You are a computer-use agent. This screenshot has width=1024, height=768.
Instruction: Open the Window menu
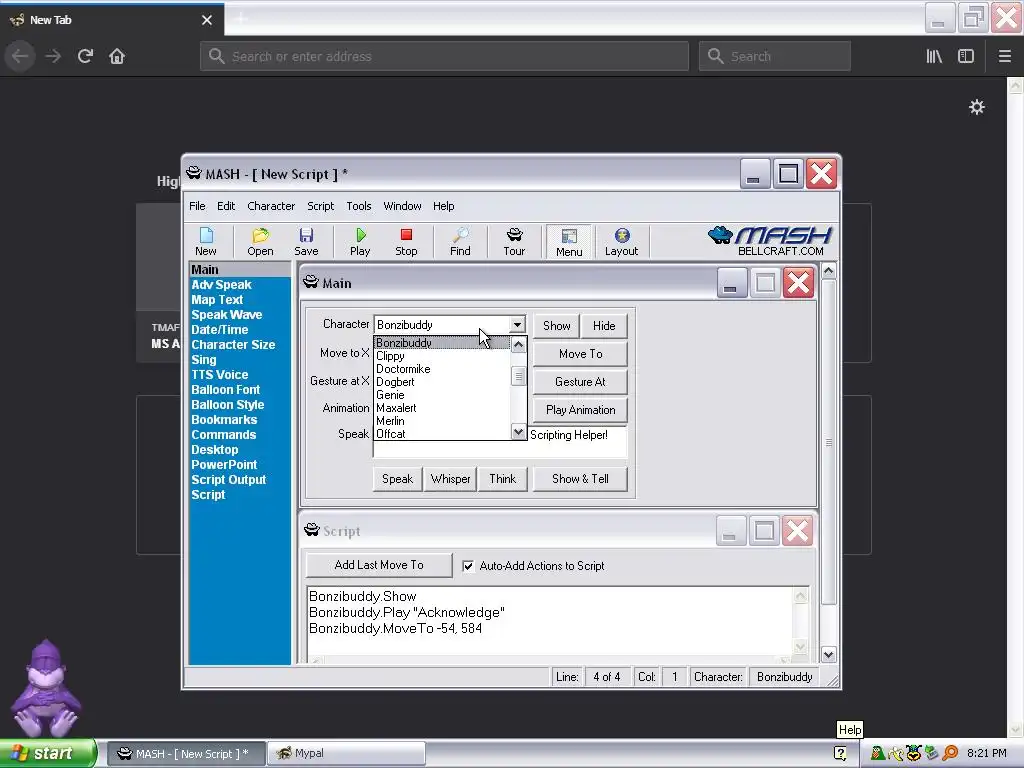tap(402, 206)
